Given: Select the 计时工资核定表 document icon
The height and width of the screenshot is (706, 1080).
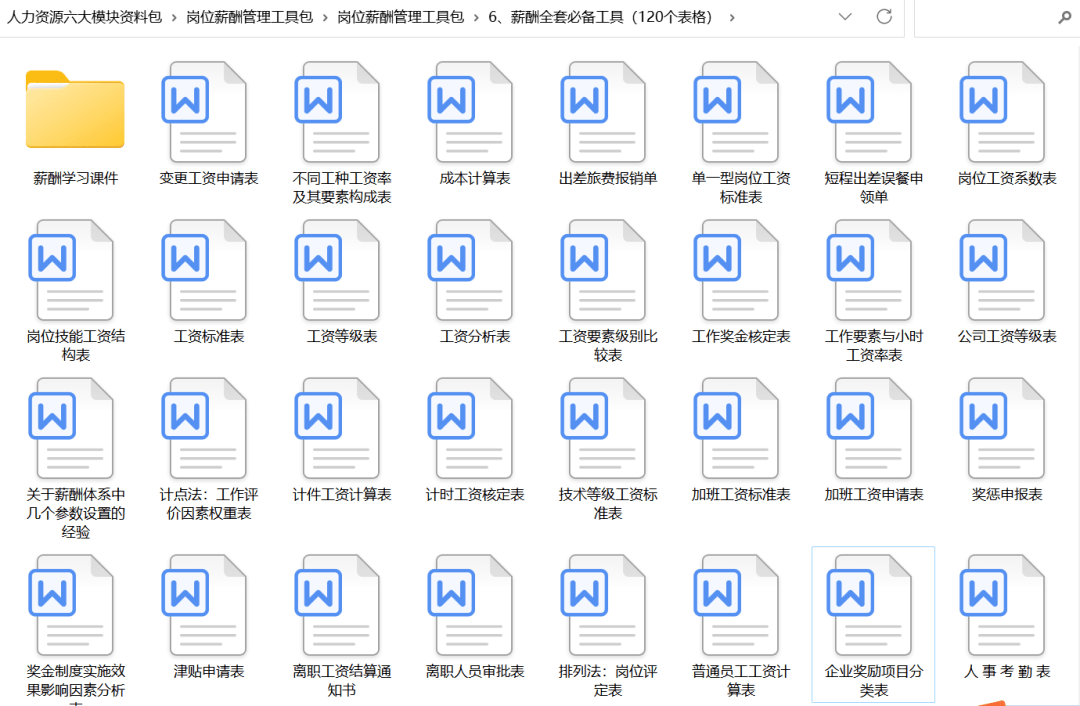Looking at the screenshot, I should [470, 428].
